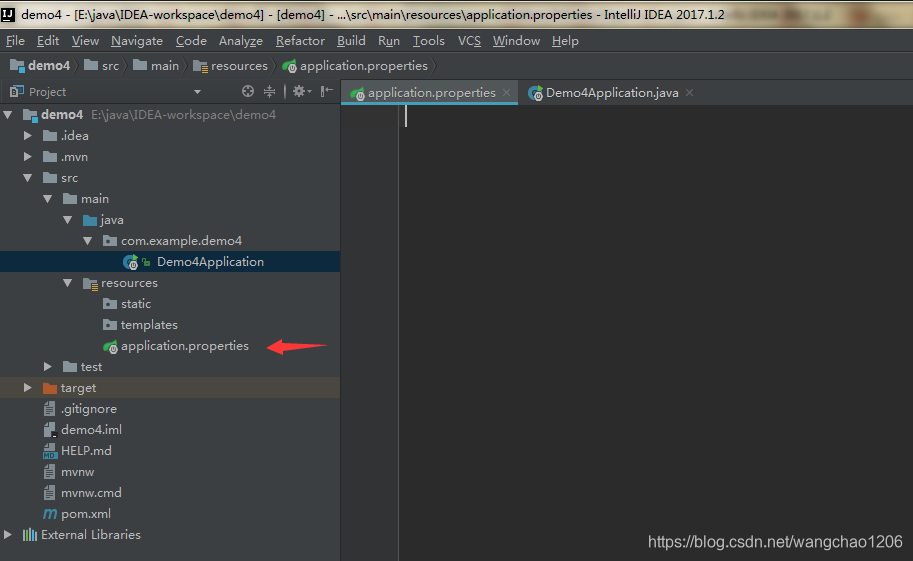Screen dimensions: 913x561
Task: Open the Refactor menu
Action: pyautogui.click(x=300, y=41)
